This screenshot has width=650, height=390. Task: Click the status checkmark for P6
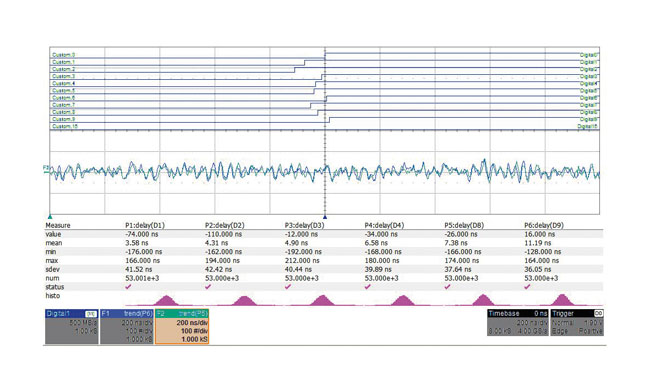pyautogui.click(x=527, y=287)
